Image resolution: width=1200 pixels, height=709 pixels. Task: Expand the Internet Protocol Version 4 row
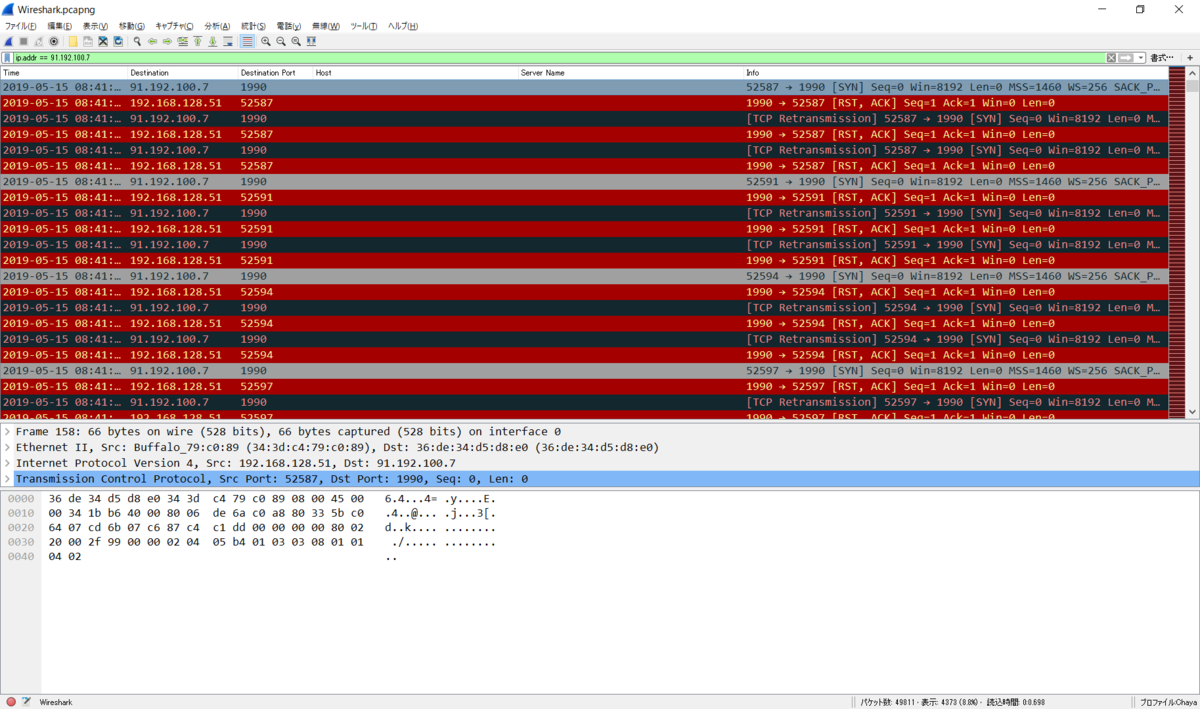click(x=7, y=463)
